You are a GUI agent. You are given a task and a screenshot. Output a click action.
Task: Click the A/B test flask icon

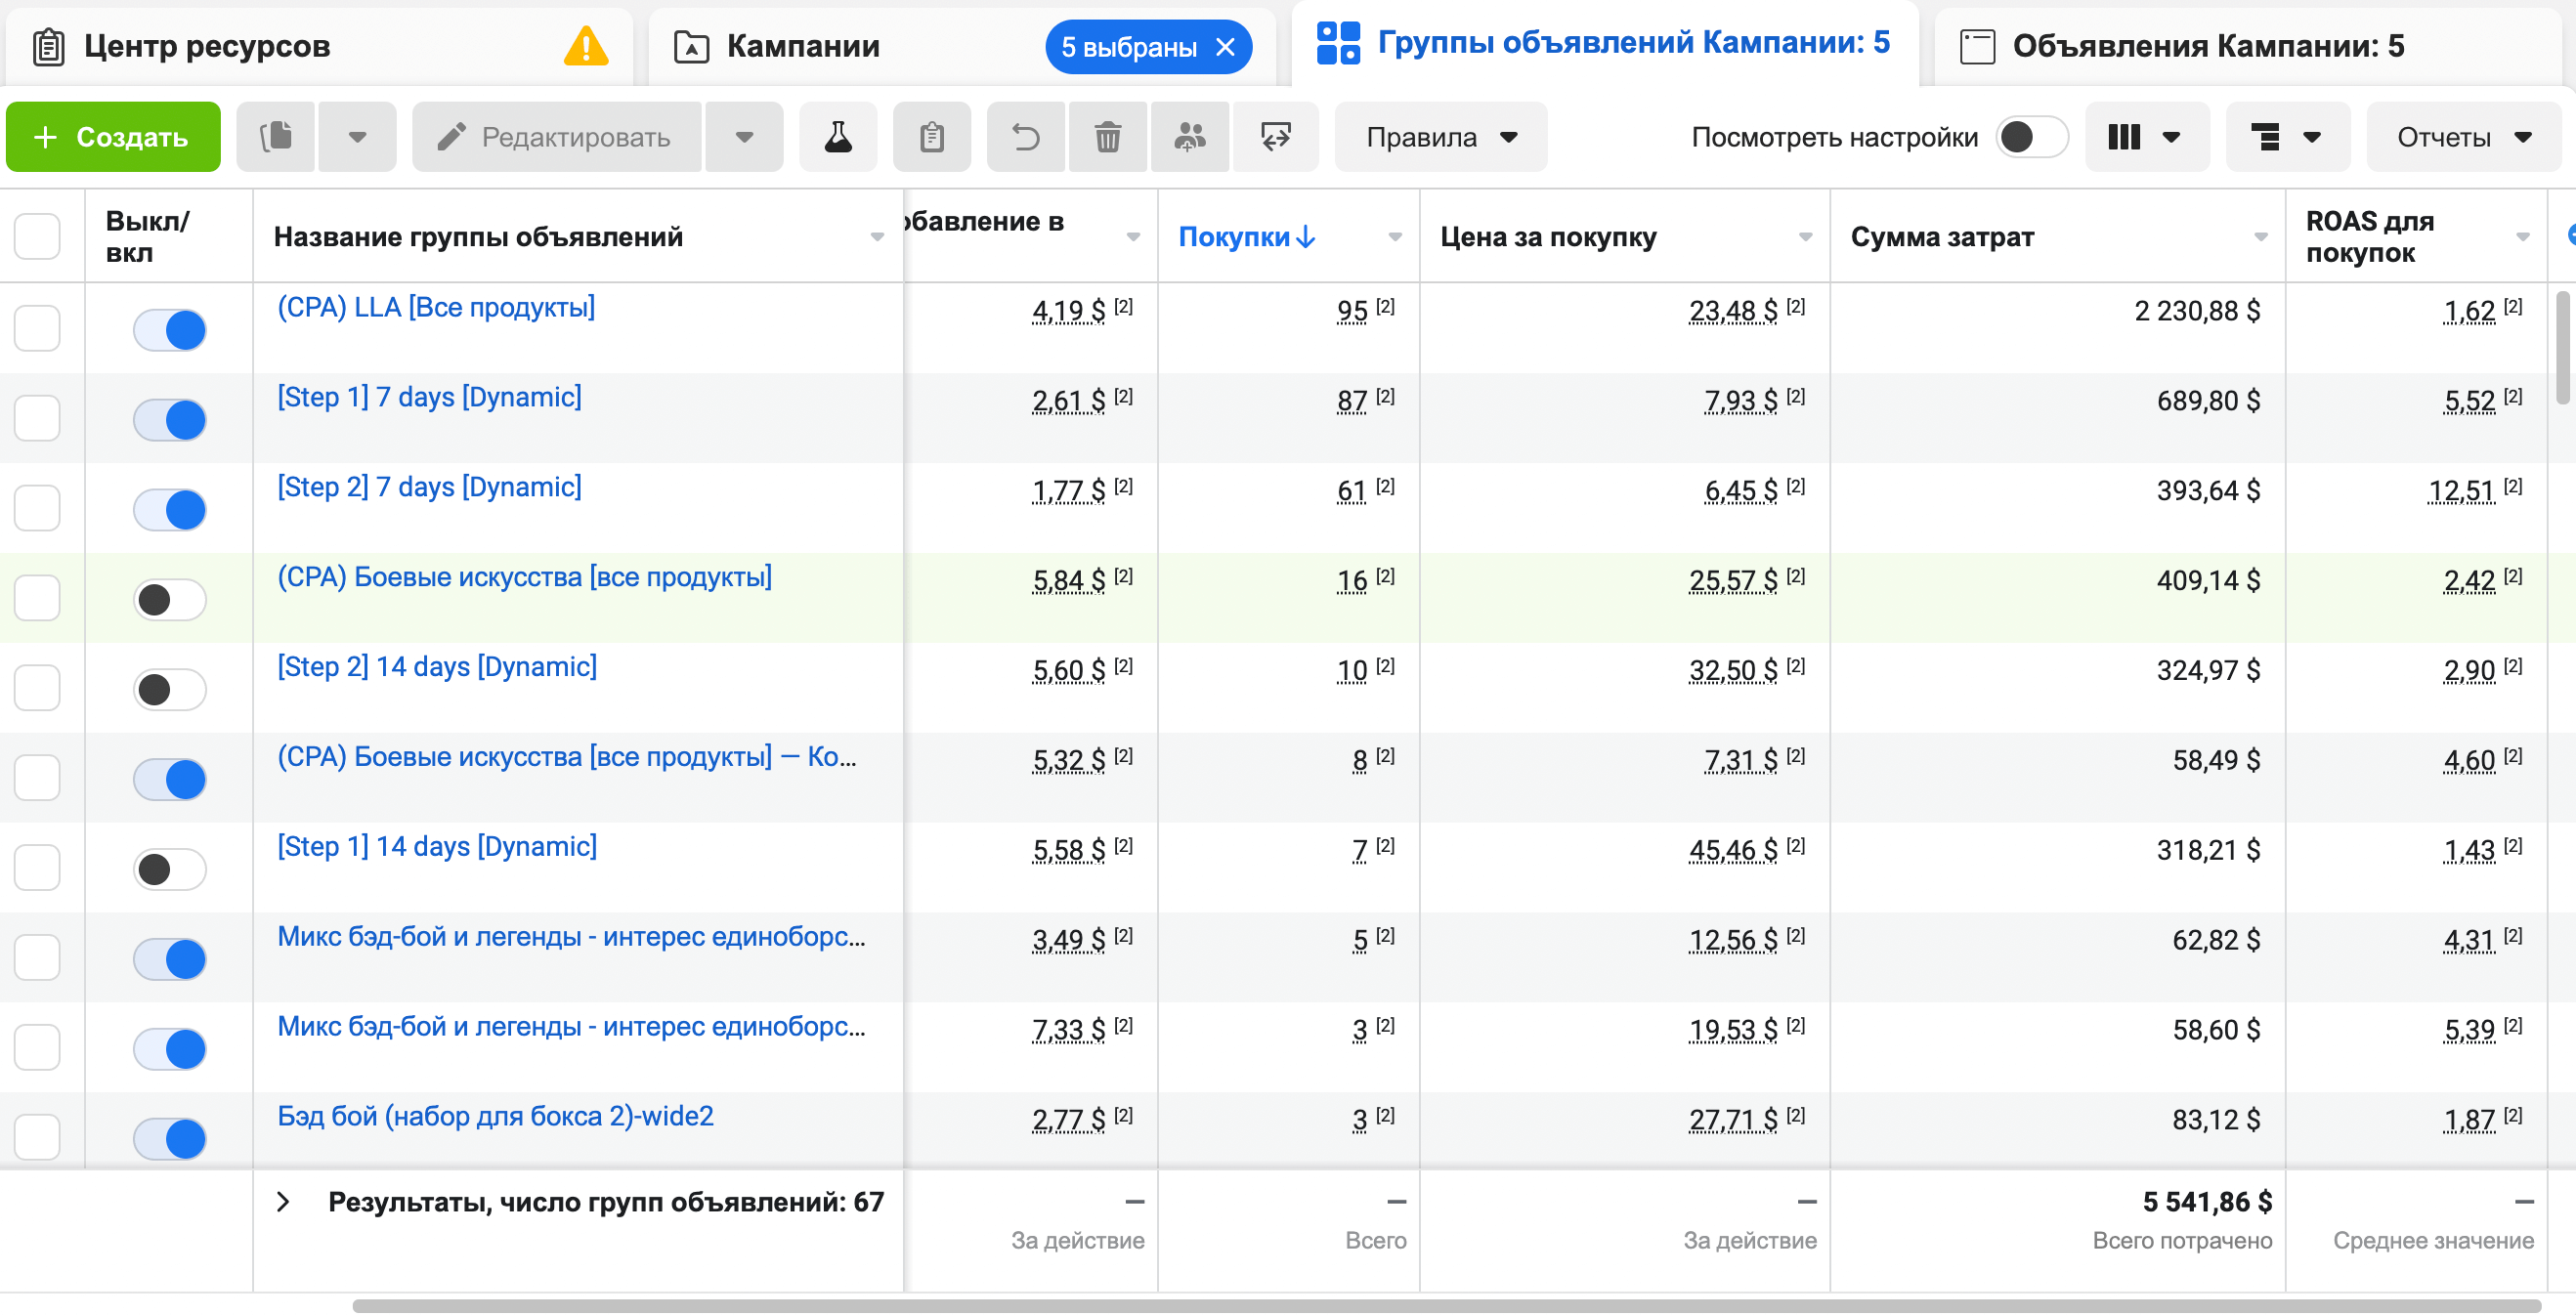[838, 137]
